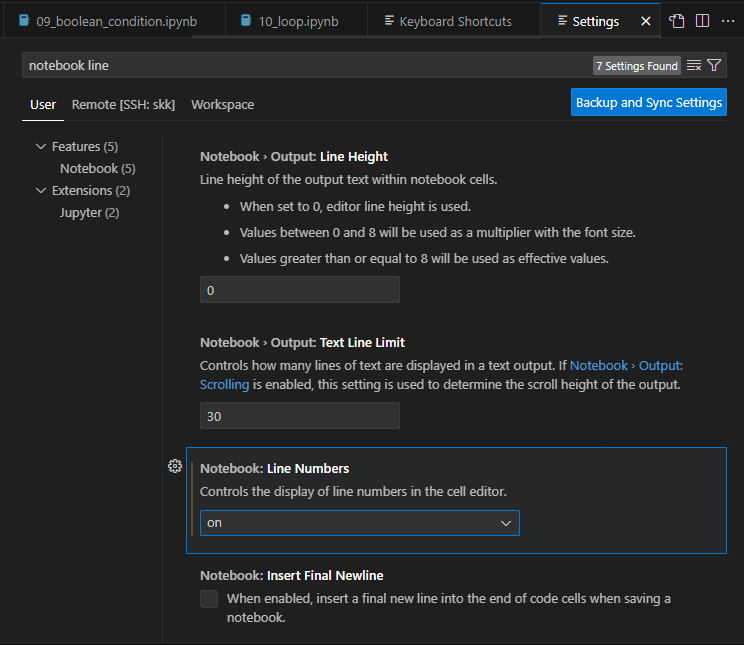Open the More Actions ellipsis menu
Viewport: 744px width, 645px height.
pos(728,21)
